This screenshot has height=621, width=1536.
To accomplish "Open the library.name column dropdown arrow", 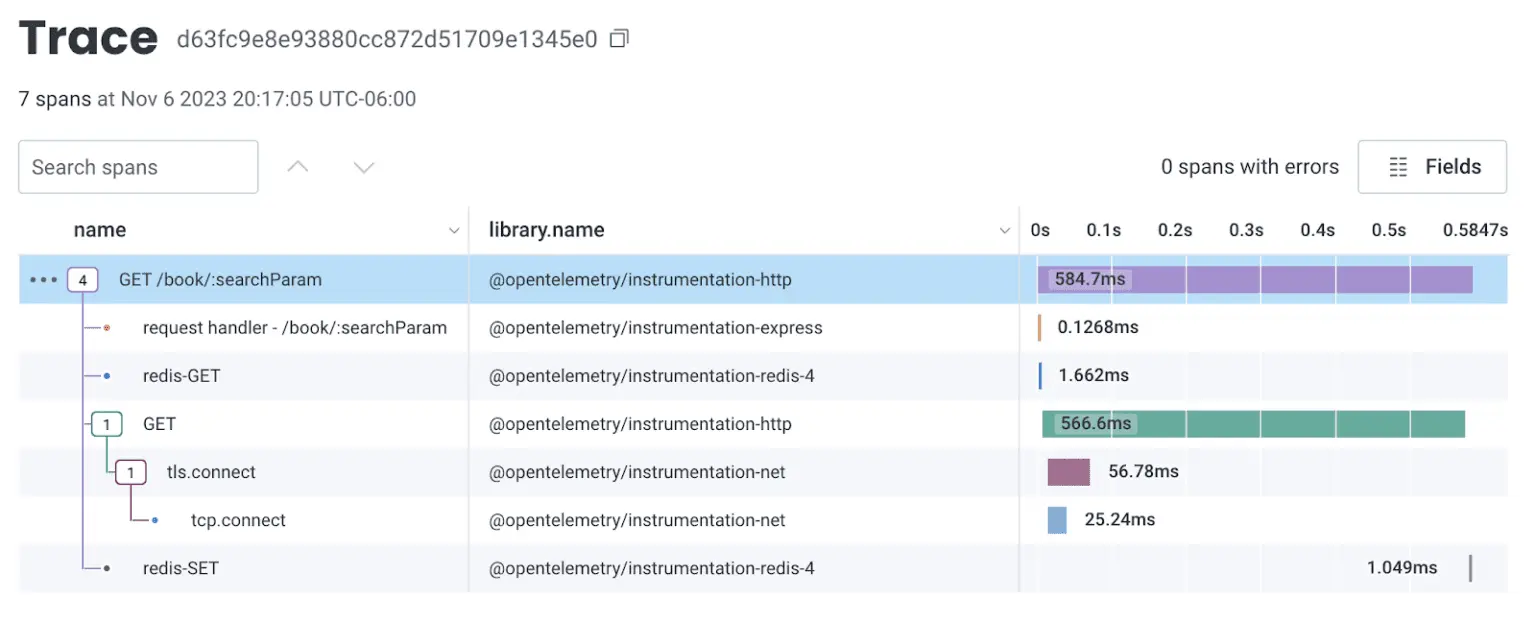I will (x=1005, y=231).
